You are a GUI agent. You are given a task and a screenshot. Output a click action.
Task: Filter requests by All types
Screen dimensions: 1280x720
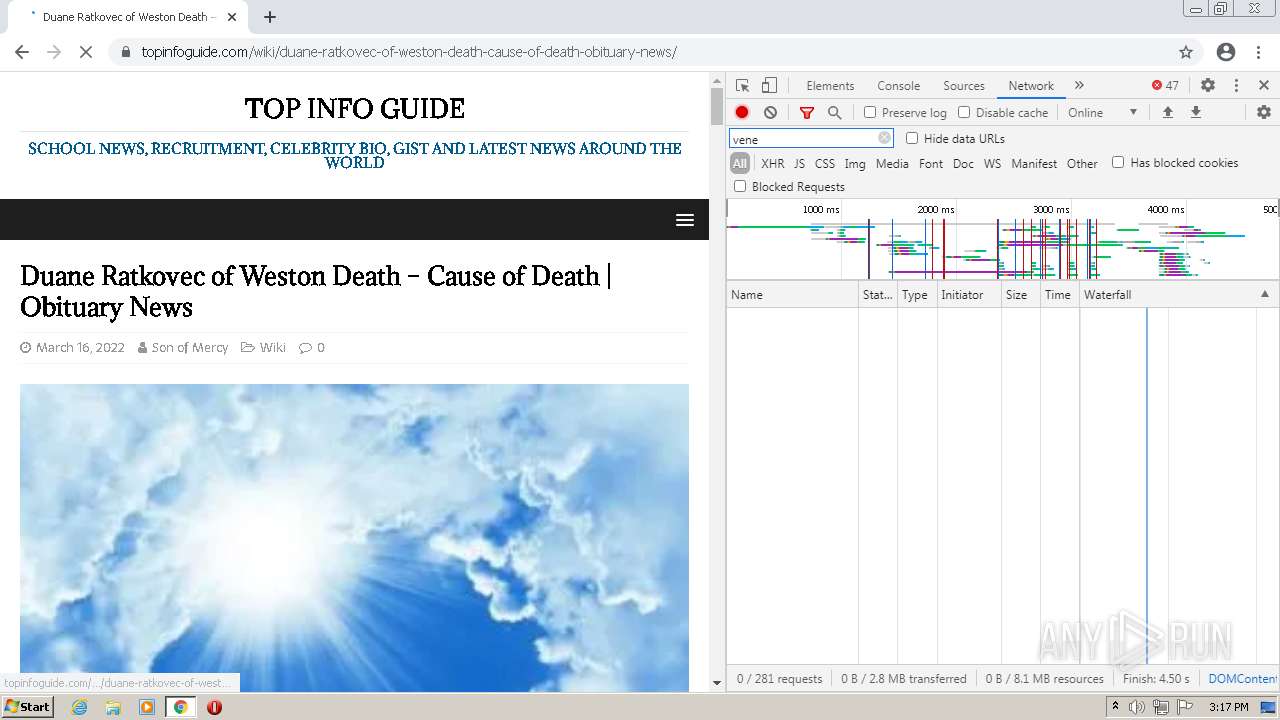coord(740,163)
